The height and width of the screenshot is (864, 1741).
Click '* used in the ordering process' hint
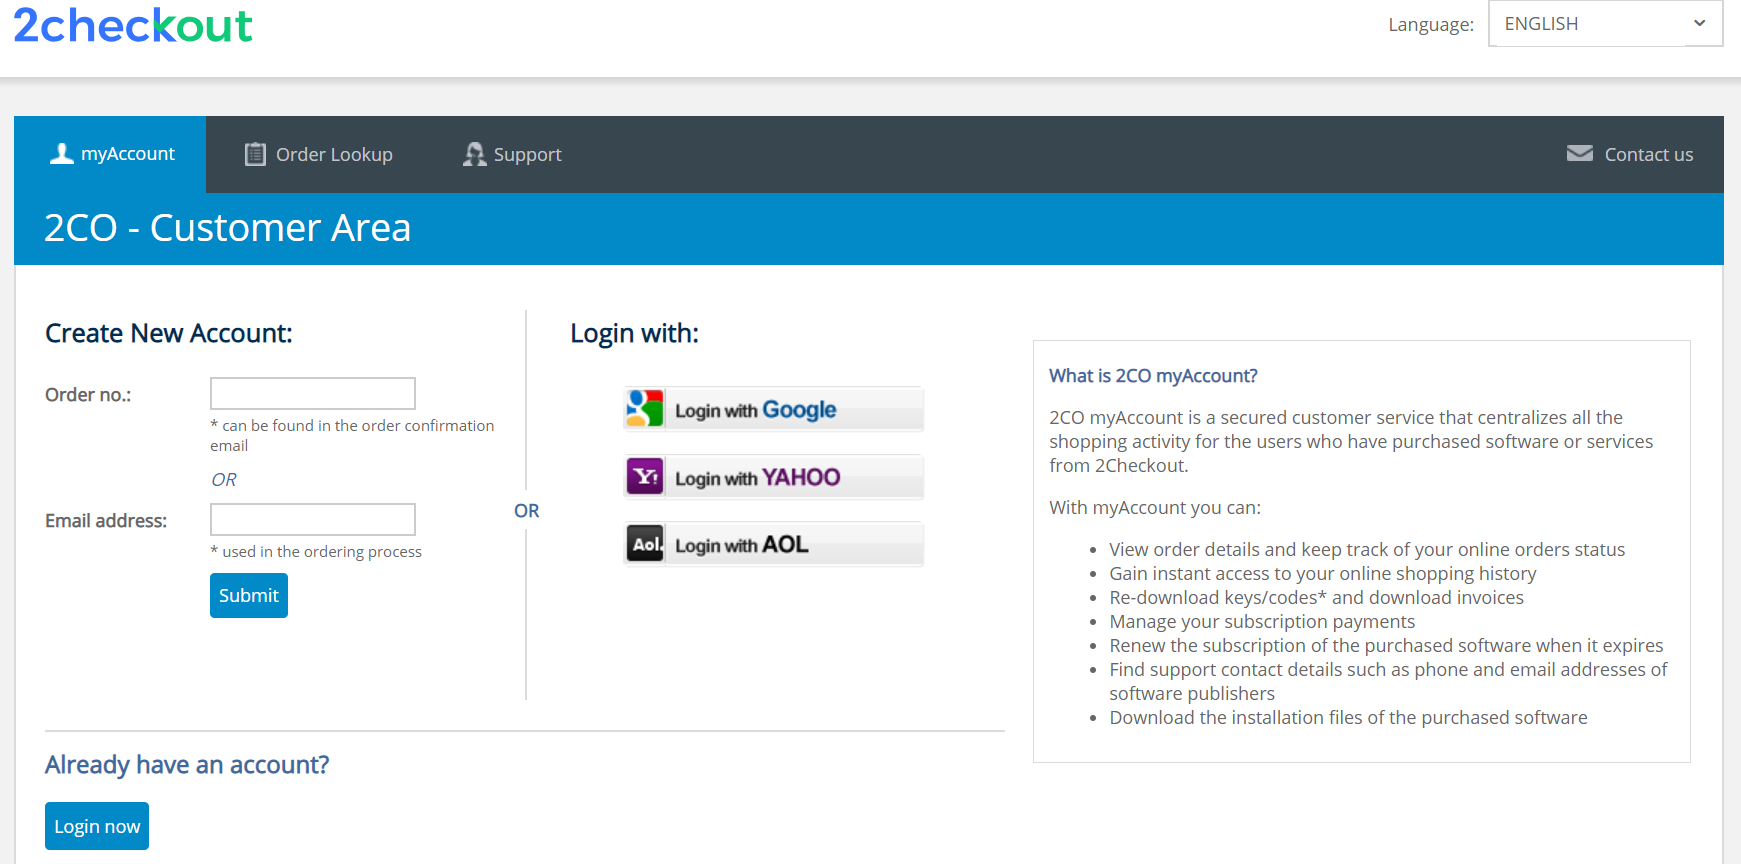(x=316, y=552)
